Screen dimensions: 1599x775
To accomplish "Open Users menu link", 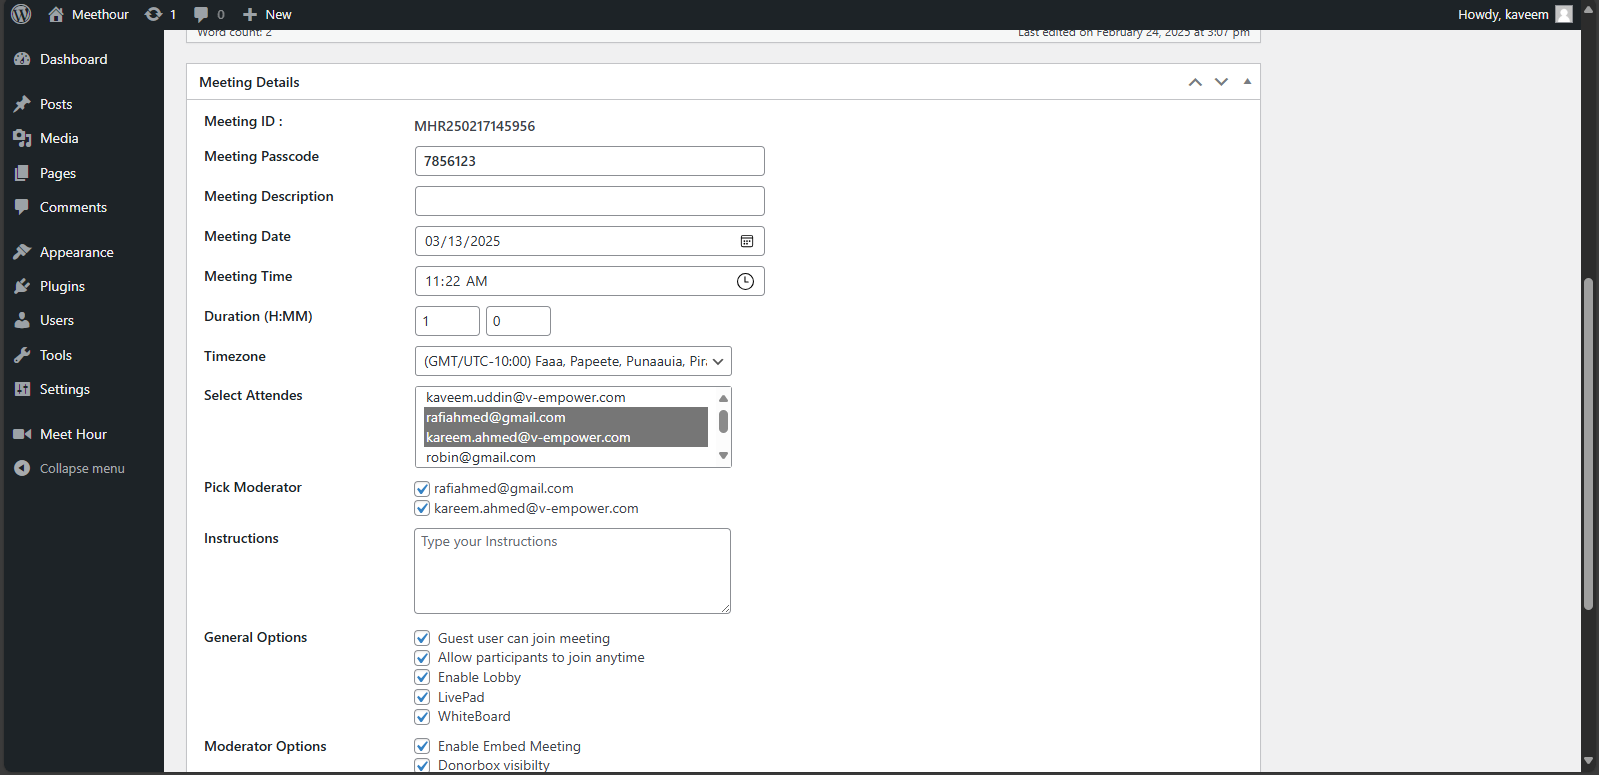I will (x=57, y=320).
